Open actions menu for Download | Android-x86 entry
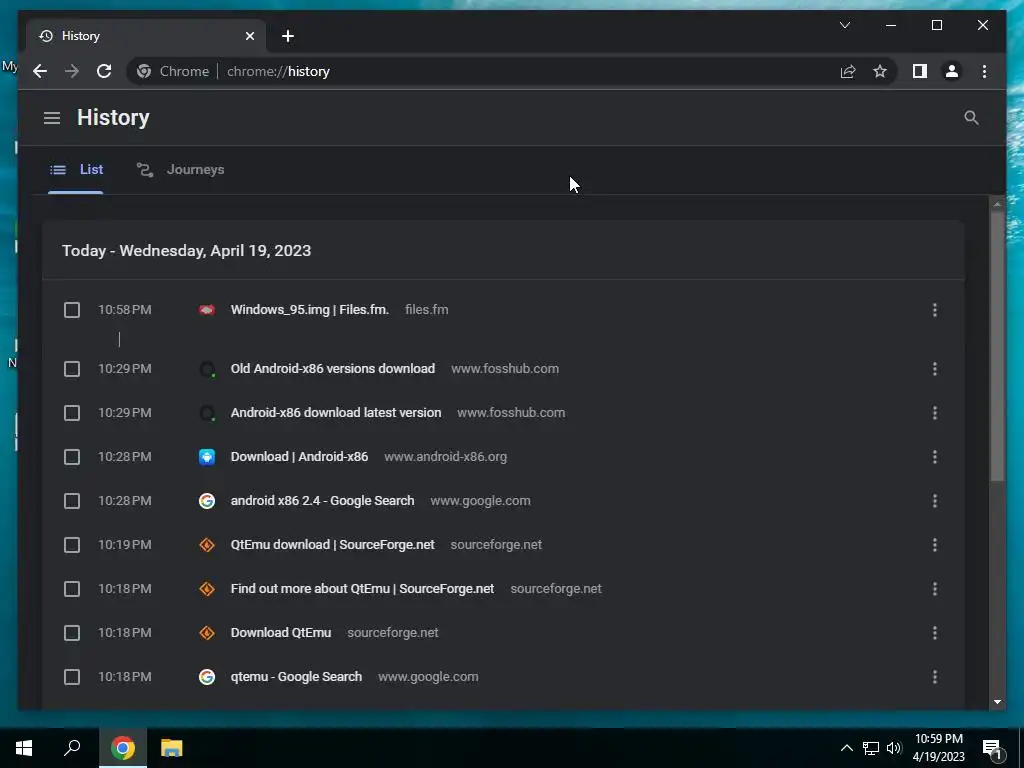1024x768 pixels. point(935,457)
